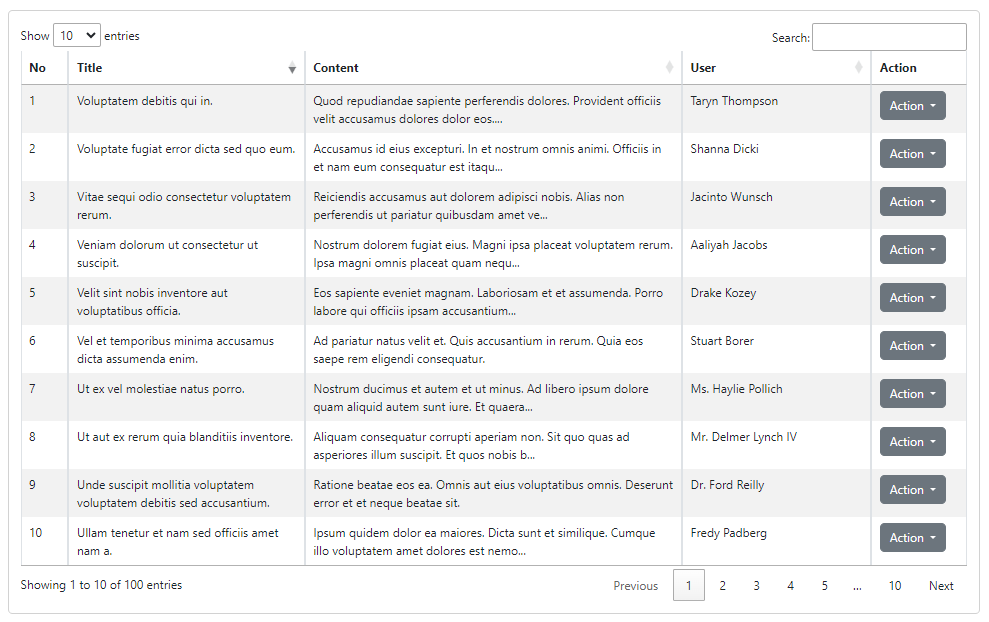Click the Next pagination link
This screenshot has width=989, height=622.
tap(941, 585)
